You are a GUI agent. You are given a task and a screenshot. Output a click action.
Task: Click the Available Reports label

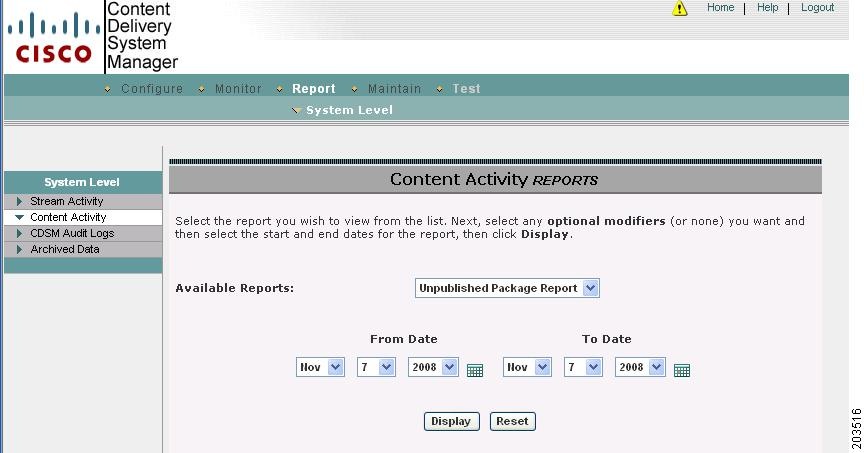pos(235,288)
